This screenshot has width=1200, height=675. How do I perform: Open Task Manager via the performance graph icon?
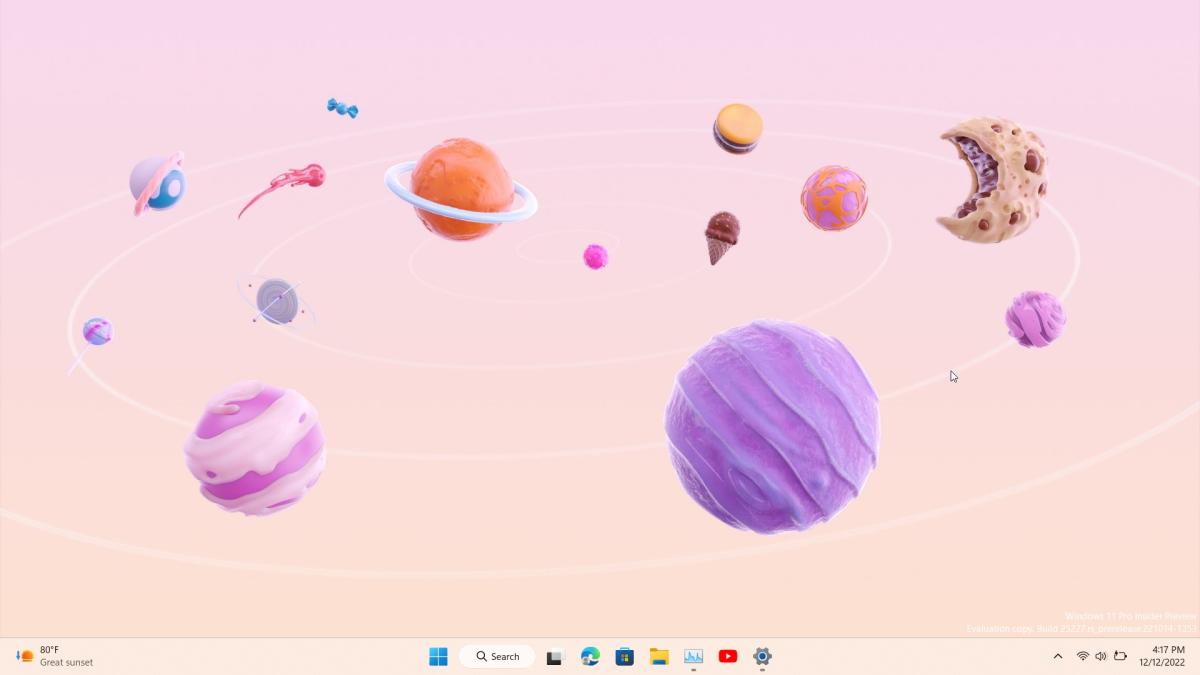[x=692, y=657]
